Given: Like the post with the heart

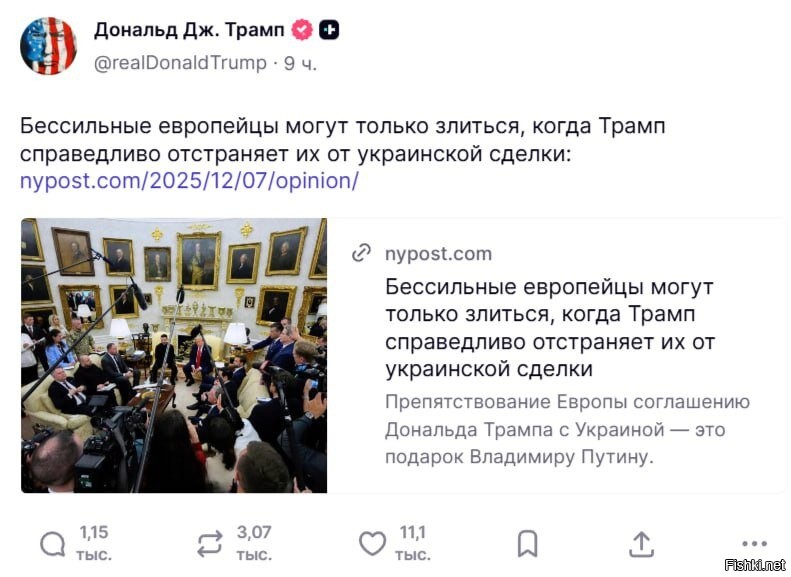Looking at the screenshot, I should click(372, 543).
